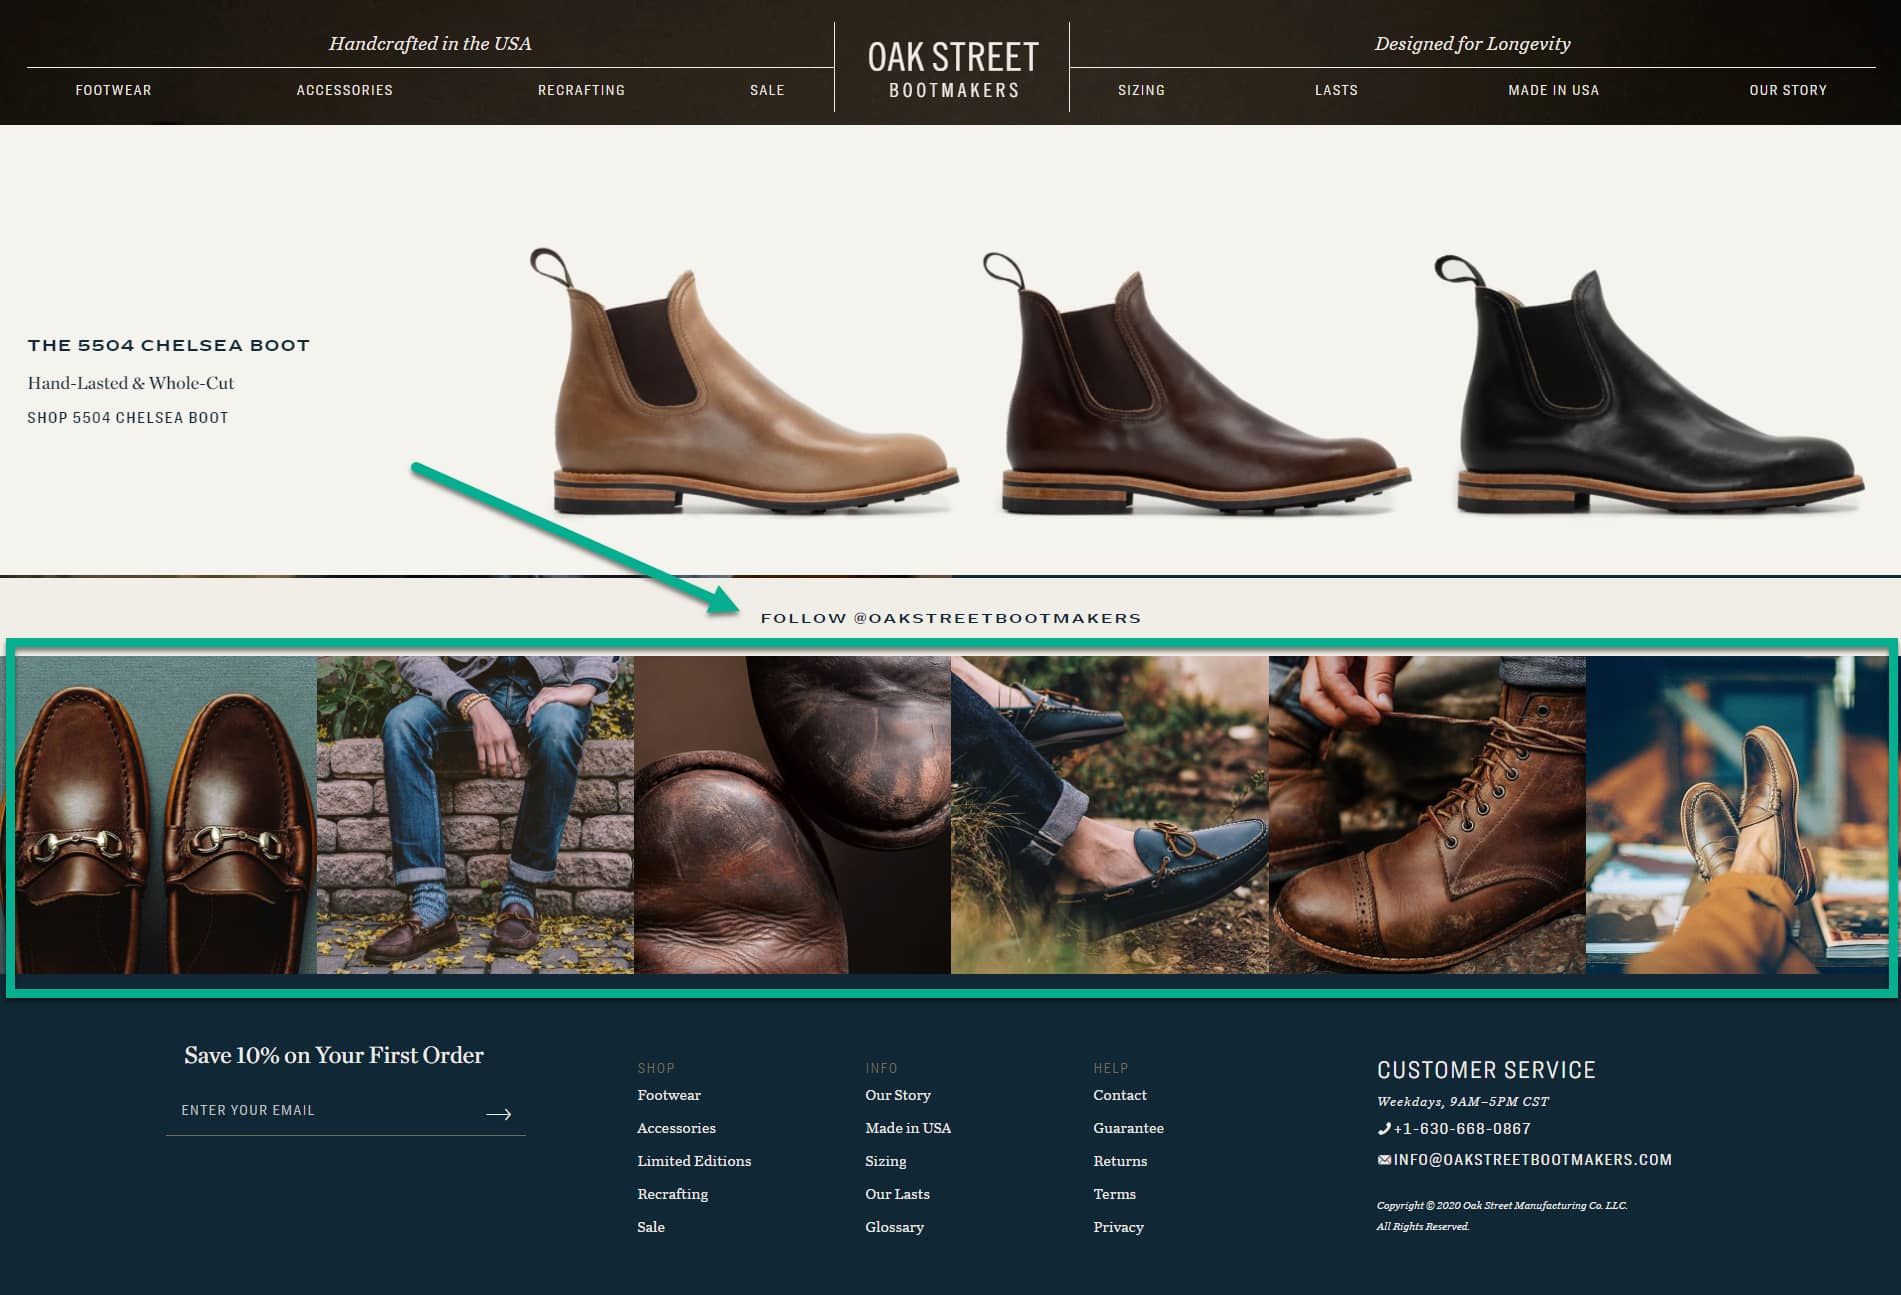Open Lasts in the top navigation

(1336, 90)
